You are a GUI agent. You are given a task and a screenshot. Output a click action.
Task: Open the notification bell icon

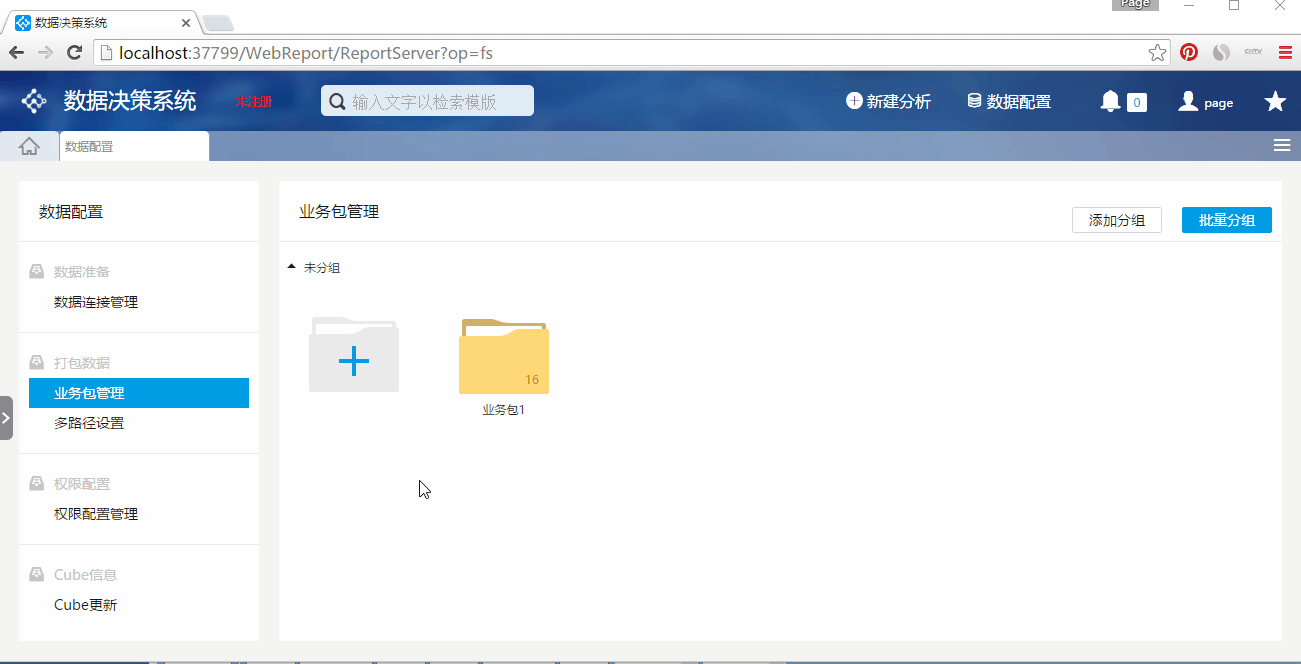click(x=1110, y=101)
